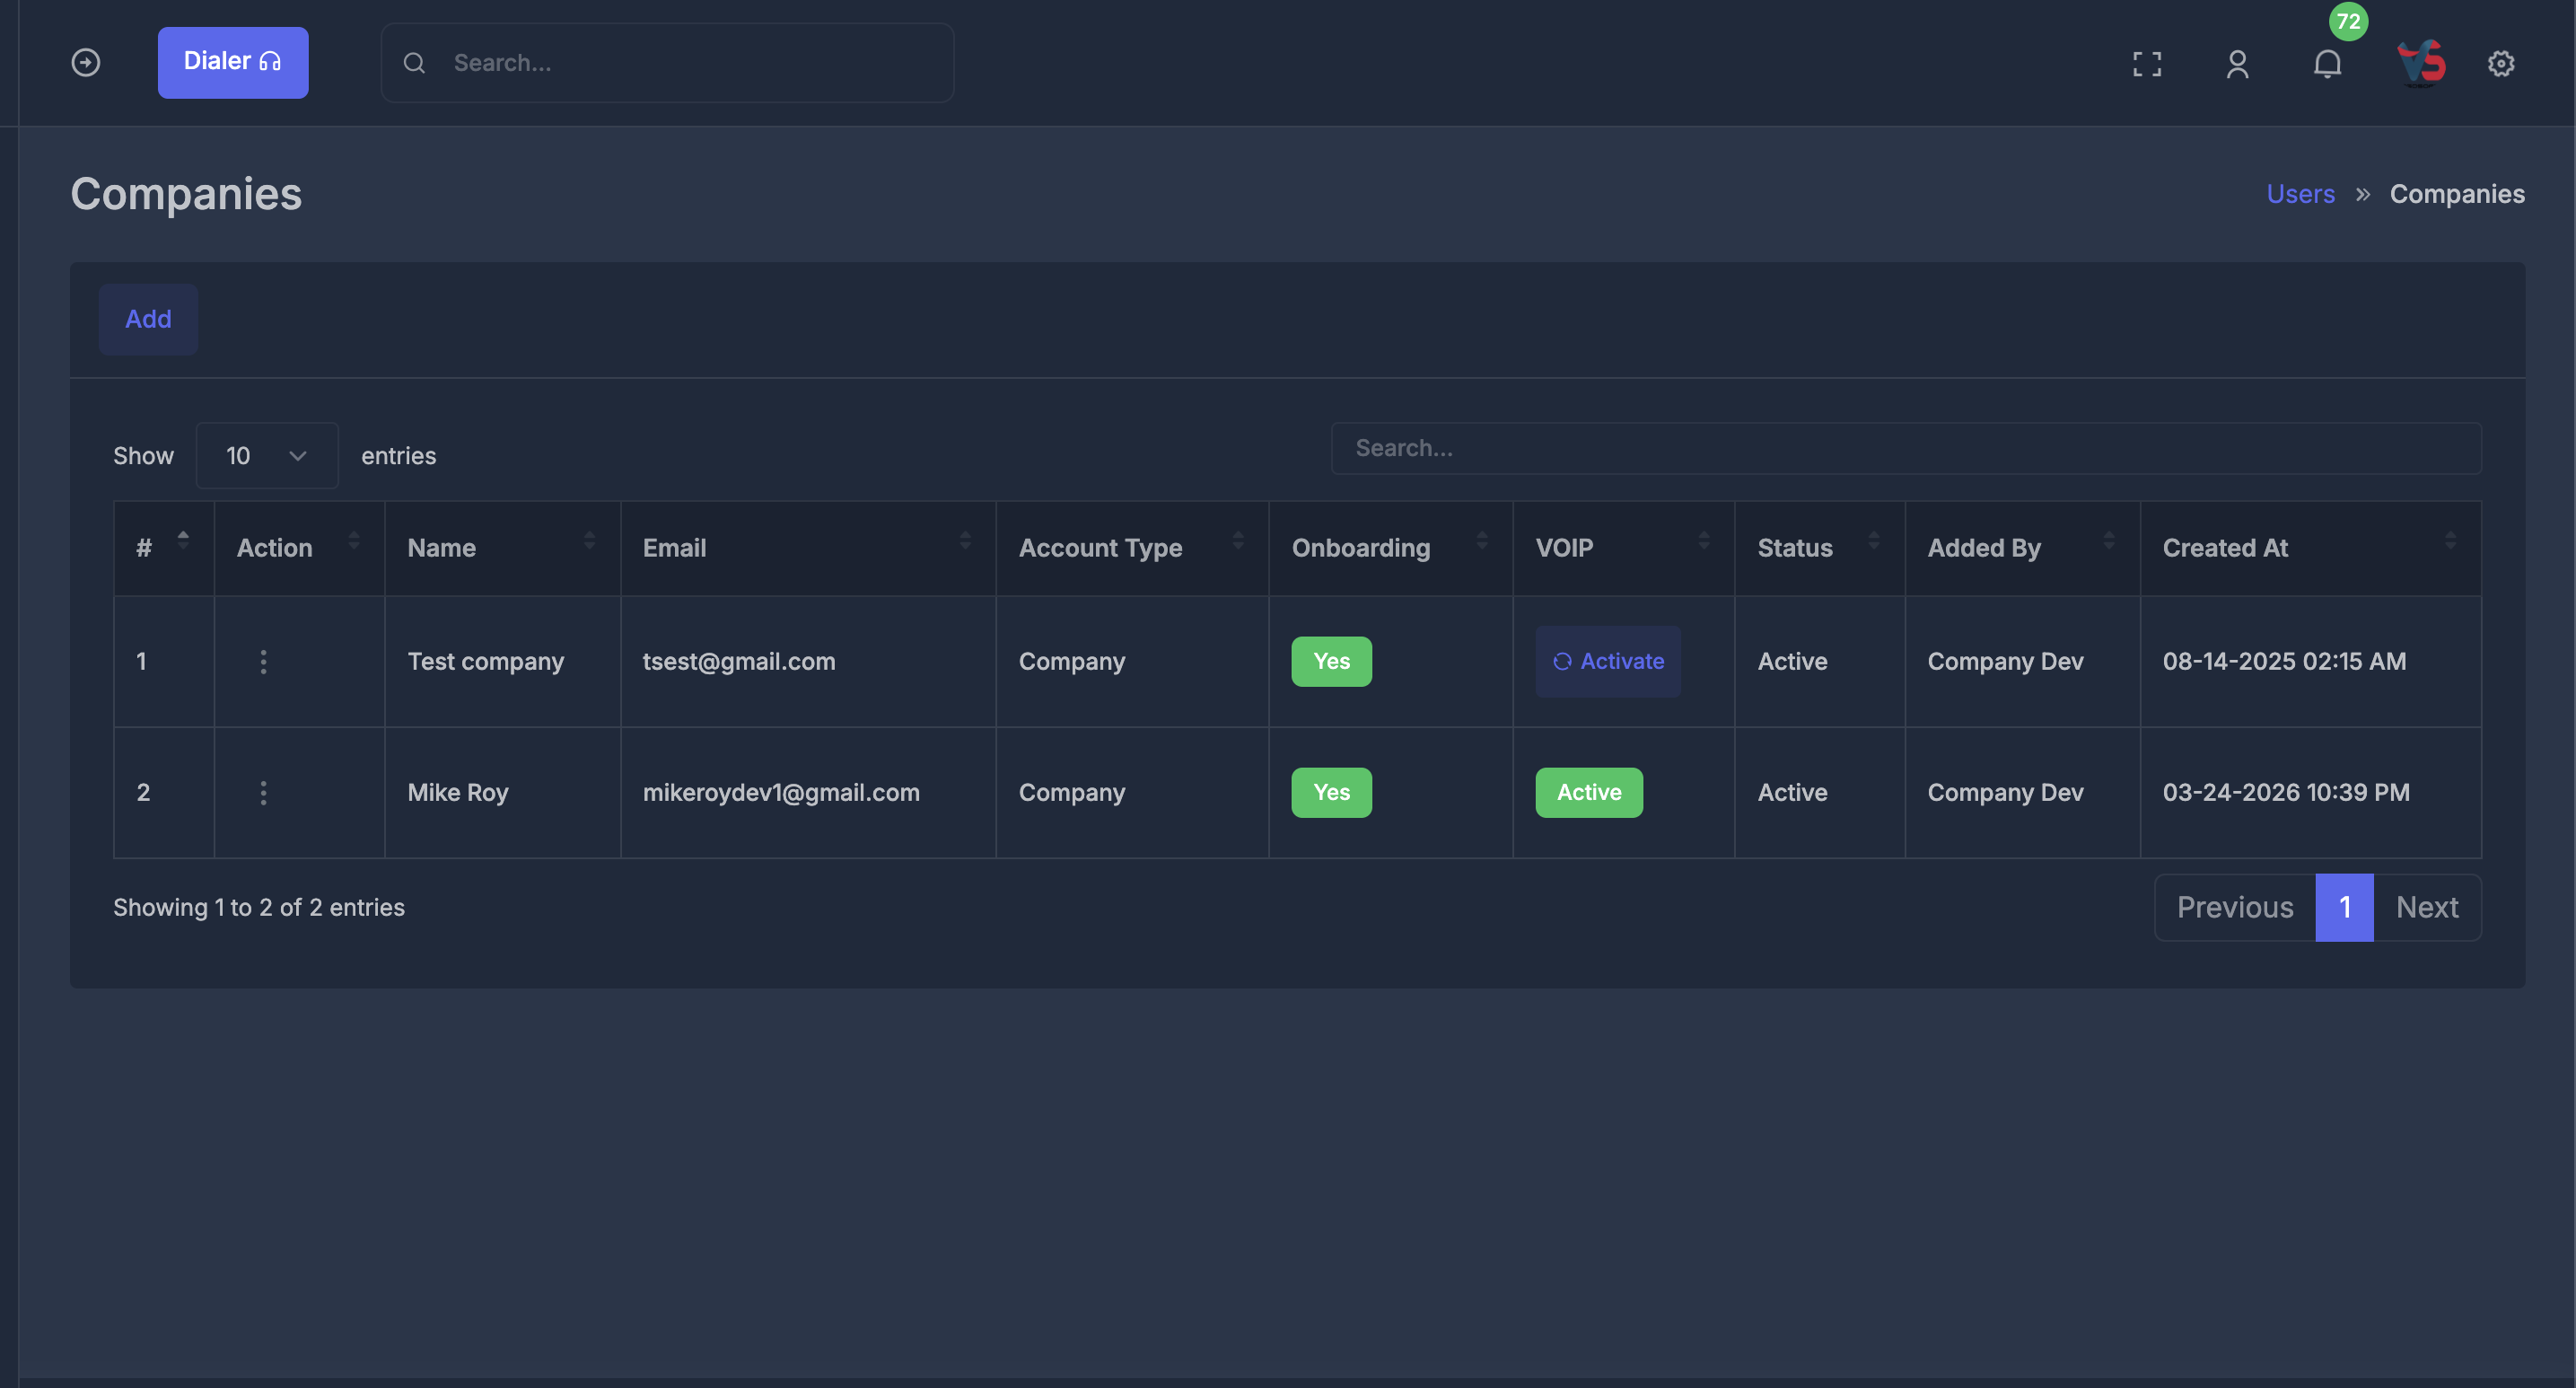Sort by the VOIP column
Screen dimensions: 2576x1388
pos(1624,548)
